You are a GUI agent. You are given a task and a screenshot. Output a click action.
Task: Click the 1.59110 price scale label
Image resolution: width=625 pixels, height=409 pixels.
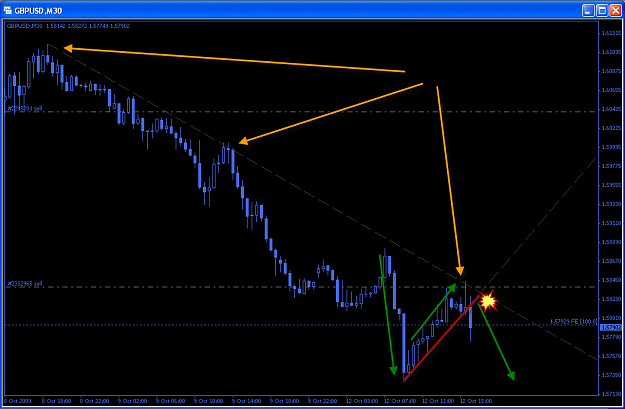(x=611, y=223)
